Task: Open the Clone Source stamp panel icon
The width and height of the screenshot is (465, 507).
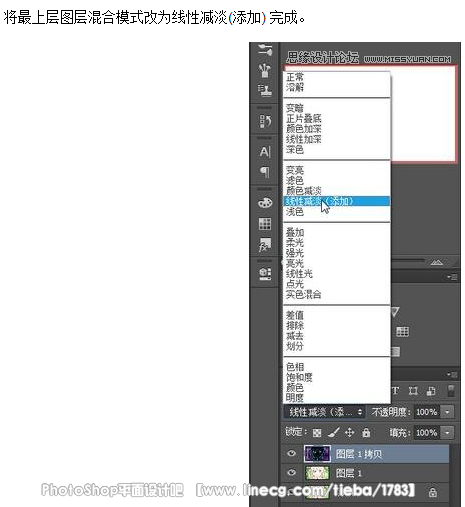Action: [265, 90]
